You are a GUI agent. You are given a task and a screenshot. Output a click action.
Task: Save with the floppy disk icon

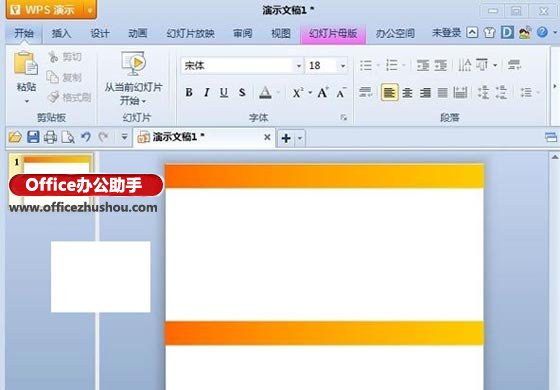(33, 137)
